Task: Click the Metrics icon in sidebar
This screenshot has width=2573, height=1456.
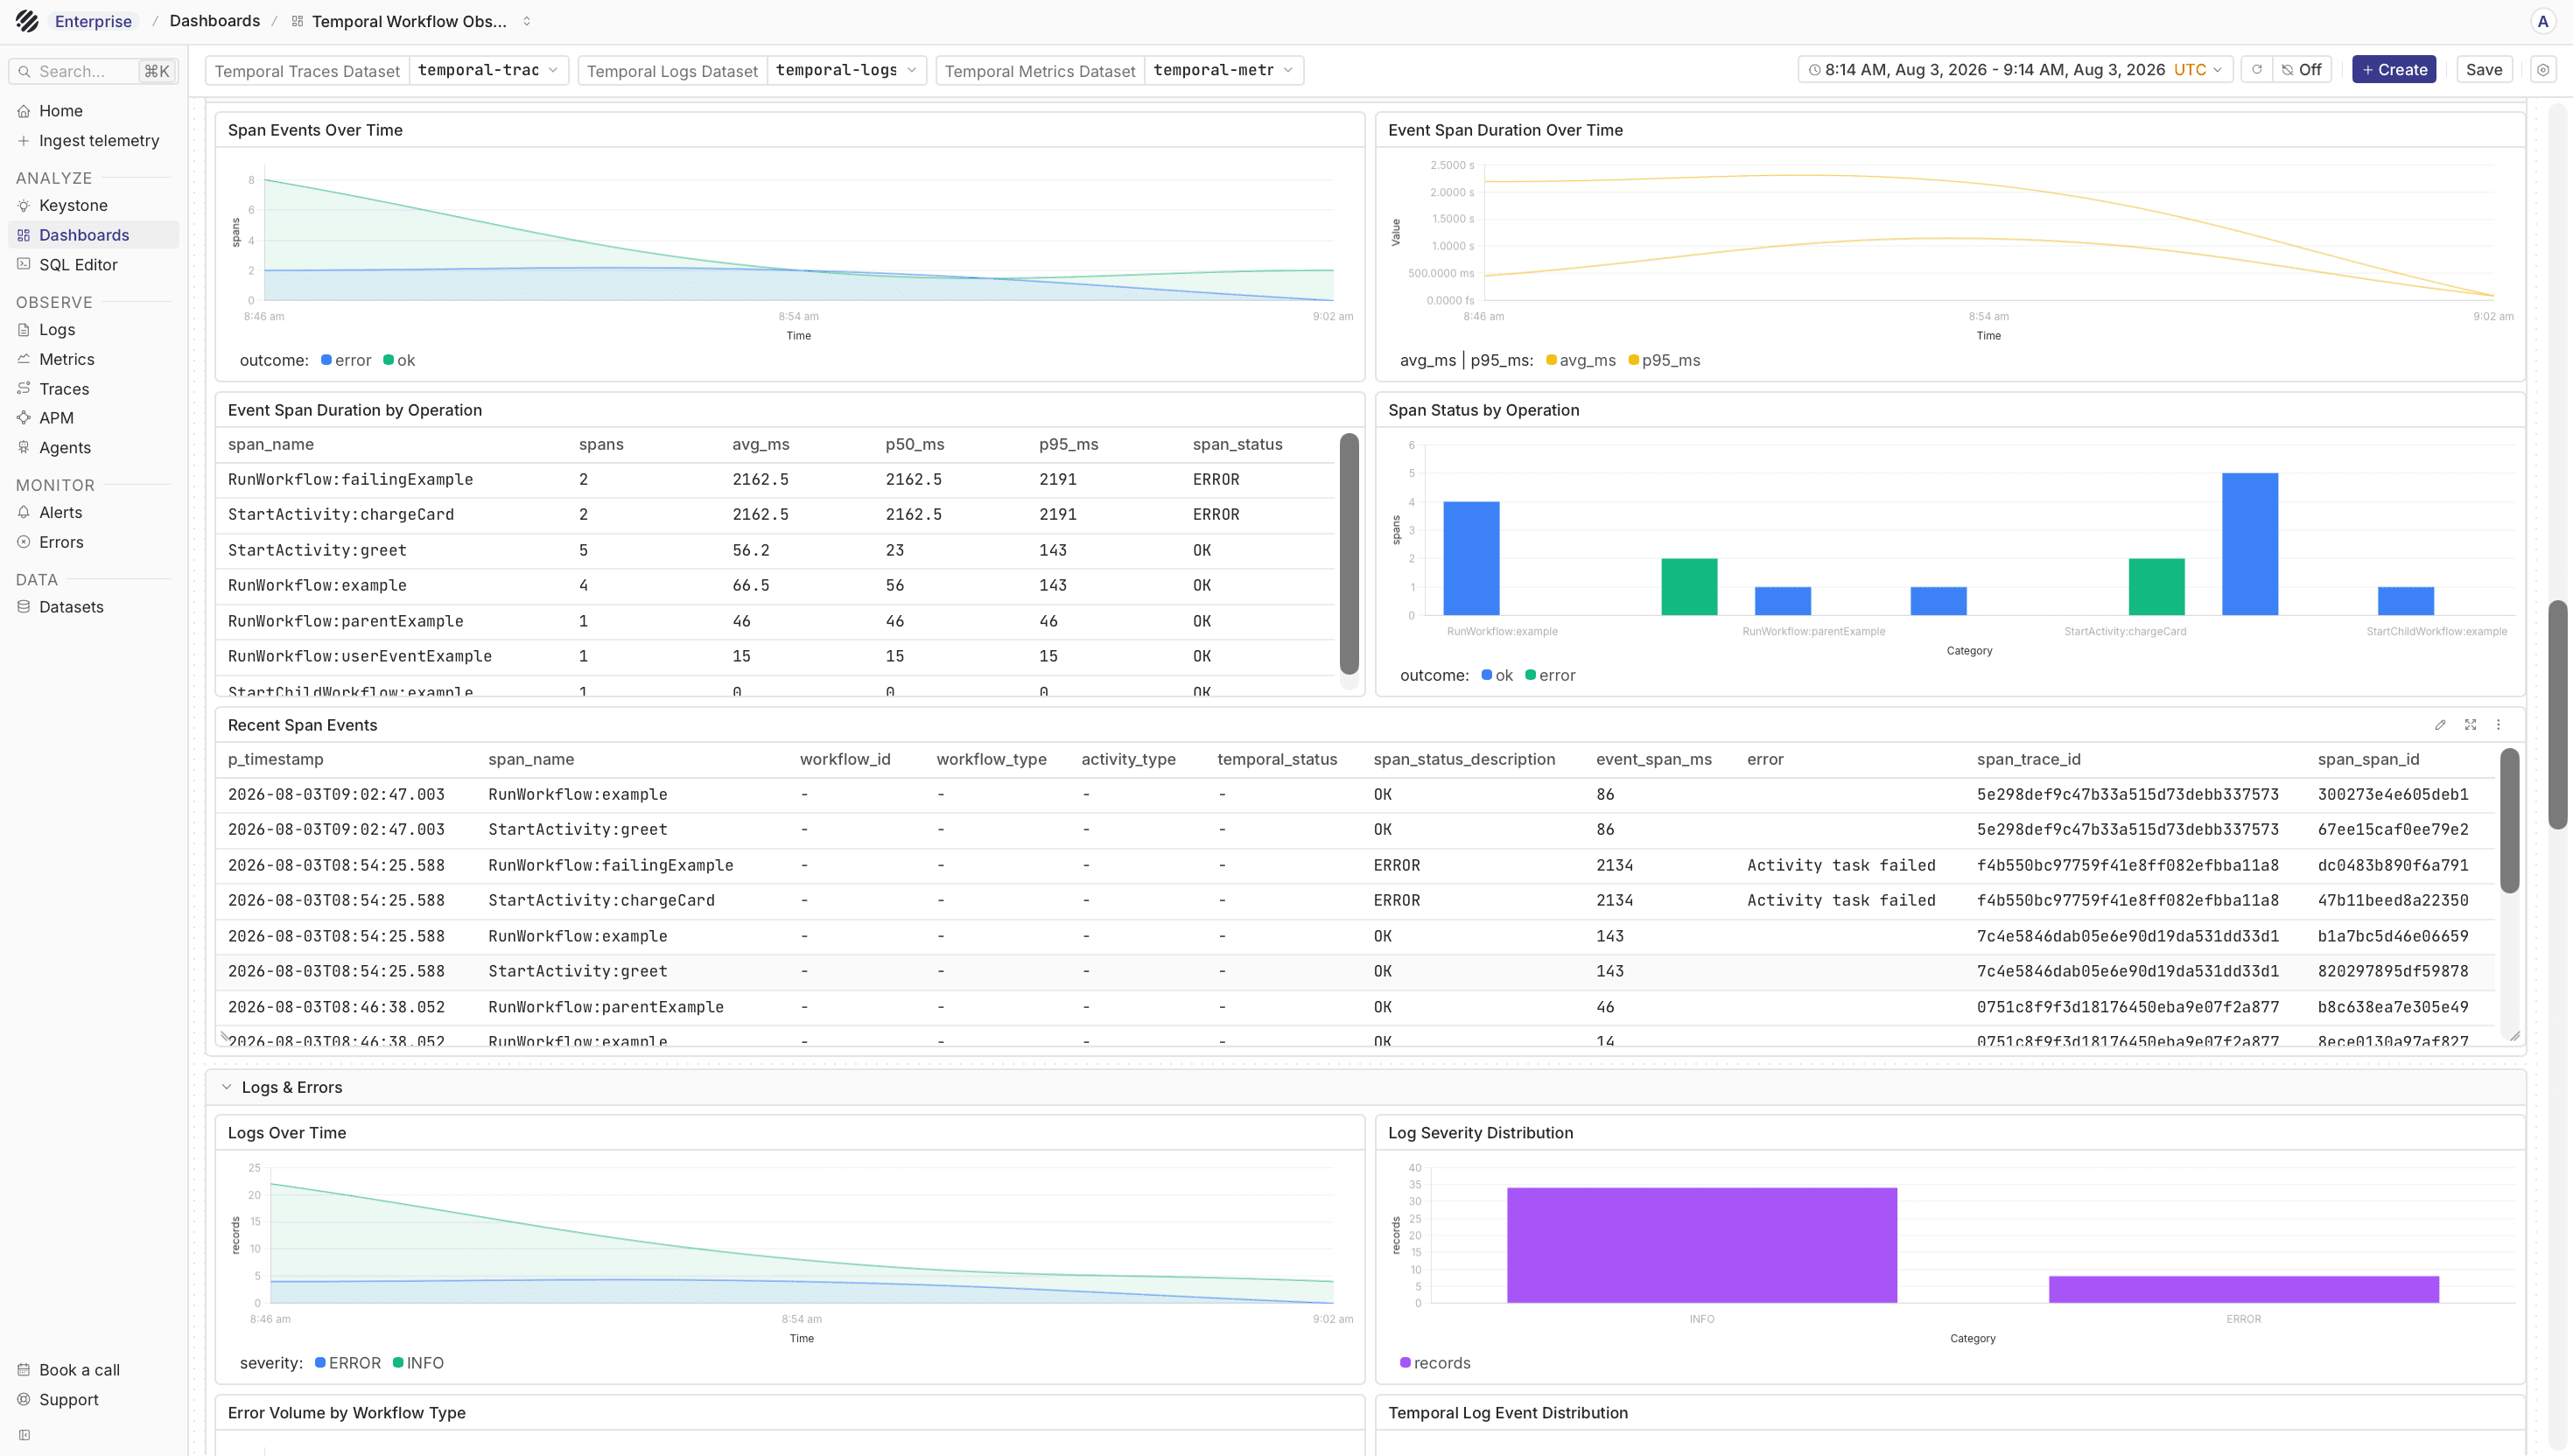Action: click(x=24, y=359)
